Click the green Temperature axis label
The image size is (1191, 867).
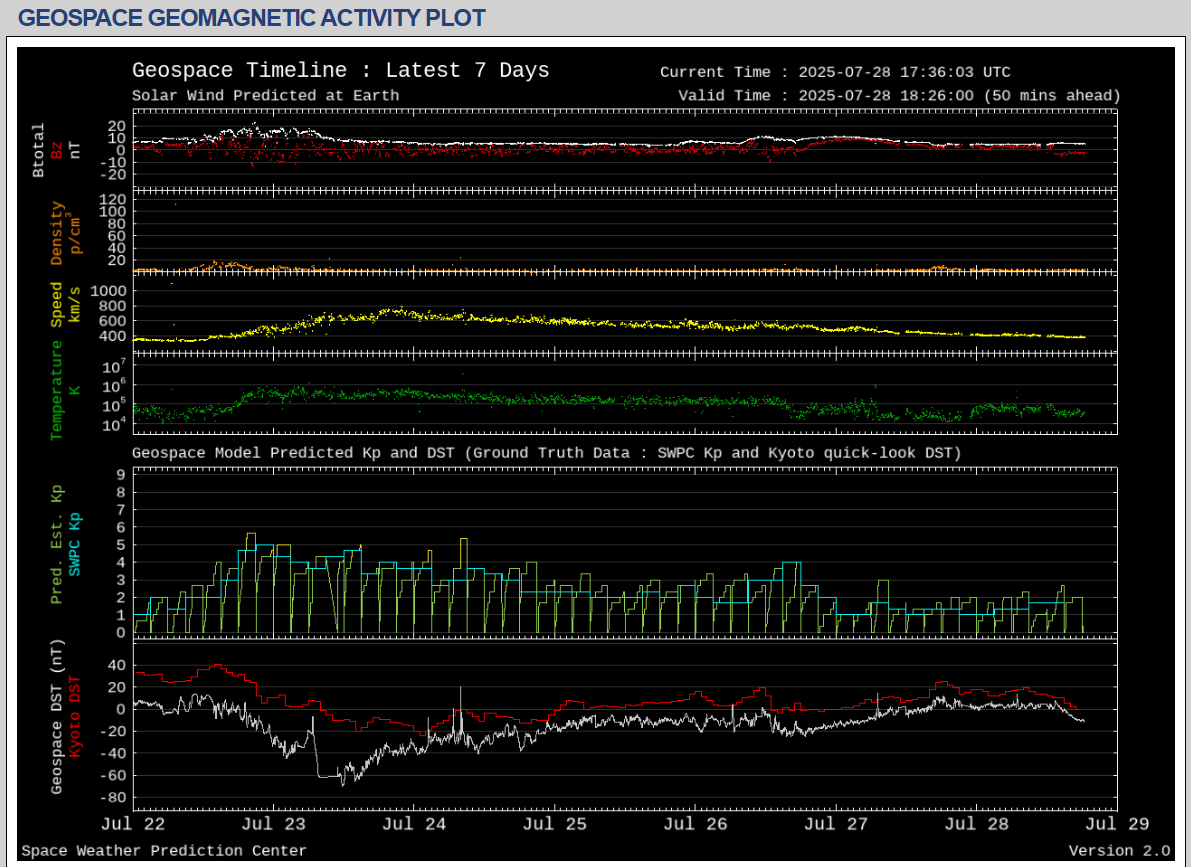point(57,389)
